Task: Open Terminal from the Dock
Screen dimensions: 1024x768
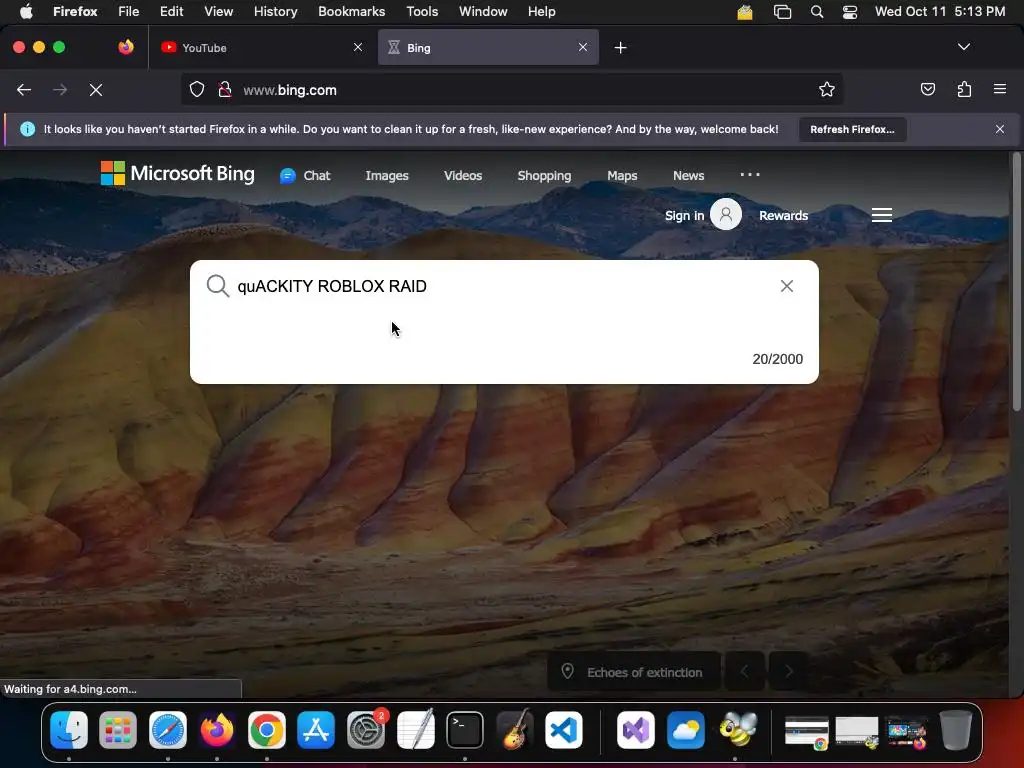Action: tap(465, 729)
